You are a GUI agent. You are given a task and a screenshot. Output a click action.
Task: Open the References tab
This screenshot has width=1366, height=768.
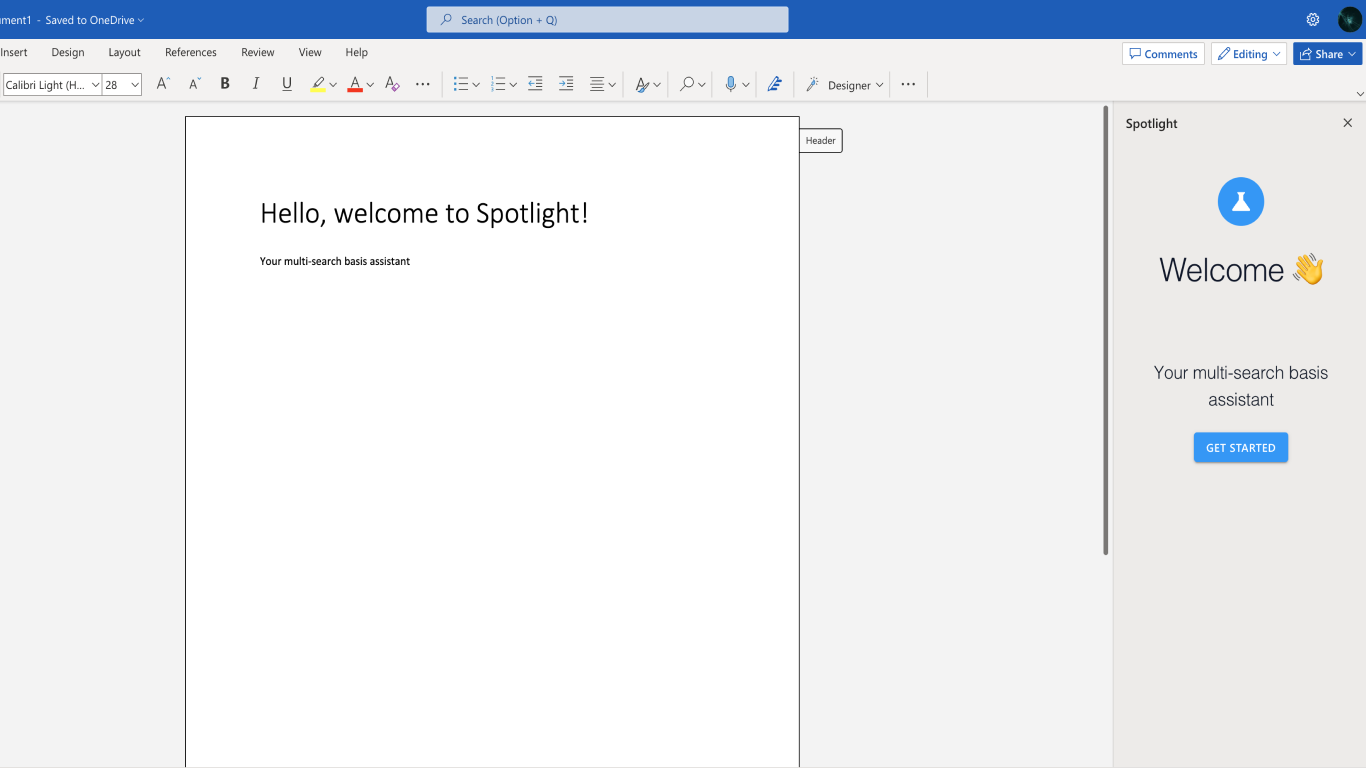tap(190, 52)
